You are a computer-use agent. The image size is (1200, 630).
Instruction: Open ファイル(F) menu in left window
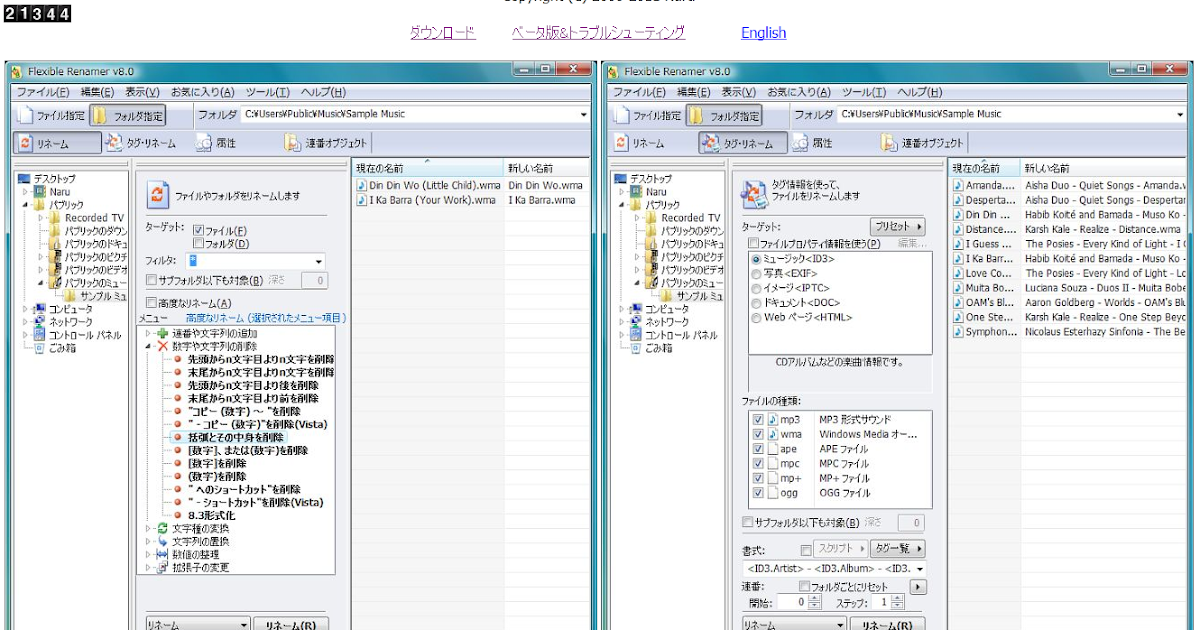click(x=43, y=92)
